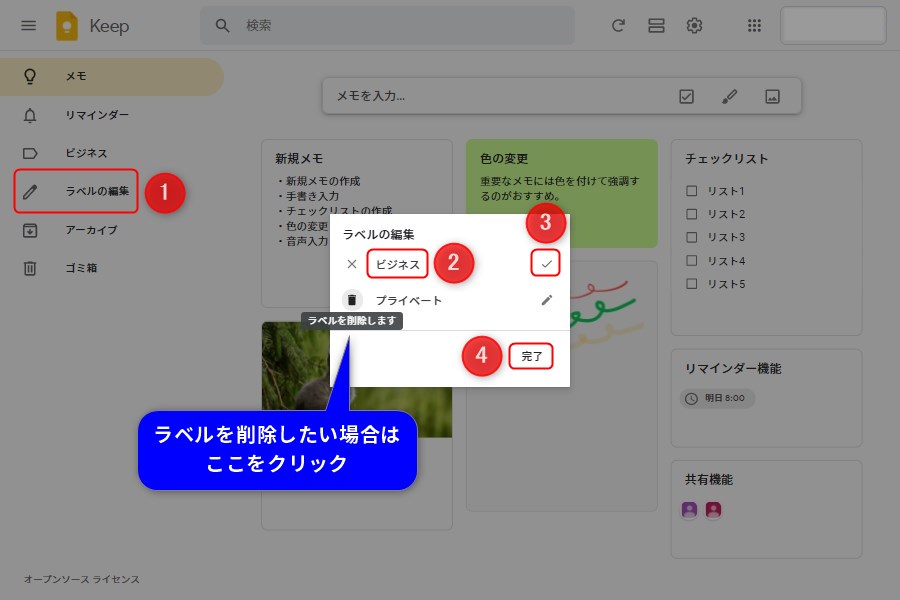Click the refresh icon in header
Viewport: 900px width, 600px height.
click(x=618, y=26)
